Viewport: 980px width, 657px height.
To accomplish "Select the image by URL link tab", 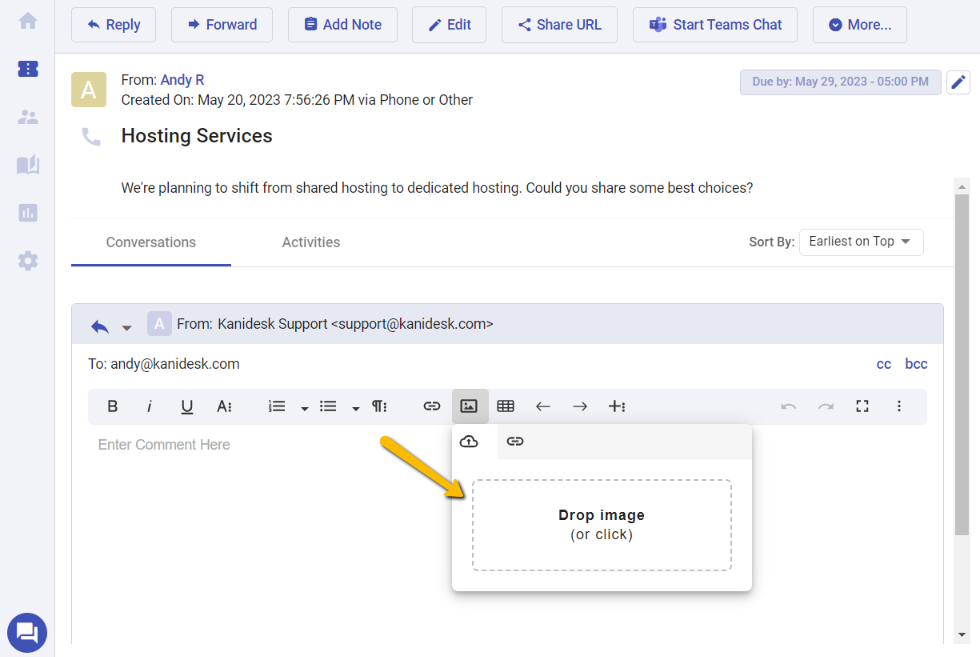I will click(x=515, y=442).
